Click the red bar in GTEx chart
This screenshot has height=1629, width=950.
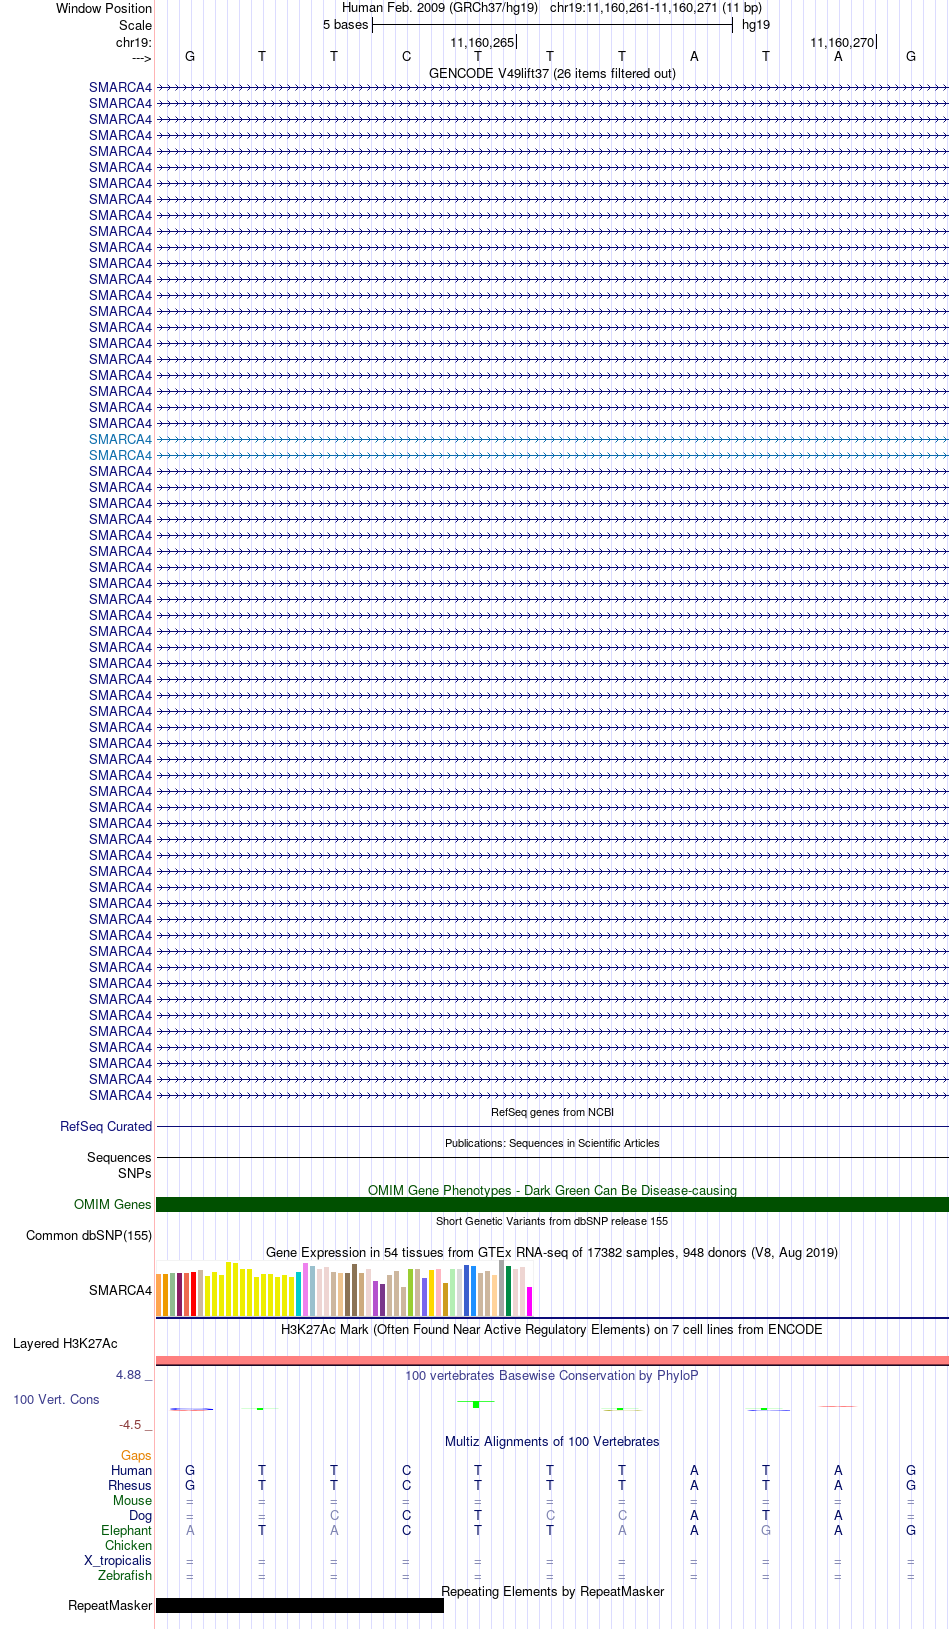[x=193, y=1294]
